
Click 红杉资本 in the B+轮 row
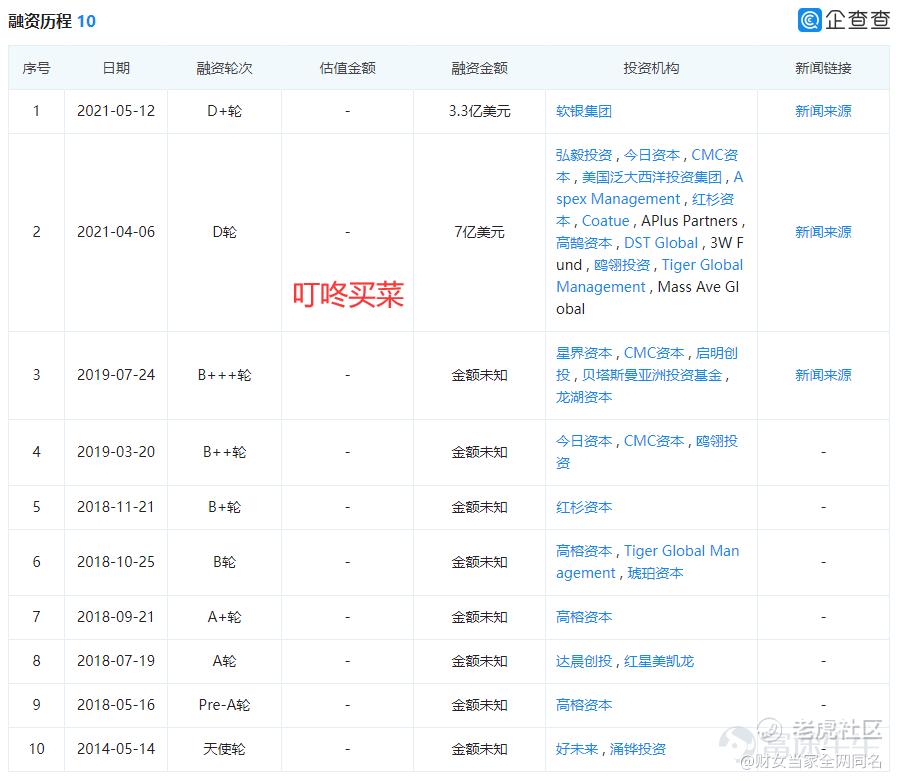[584, 507]
